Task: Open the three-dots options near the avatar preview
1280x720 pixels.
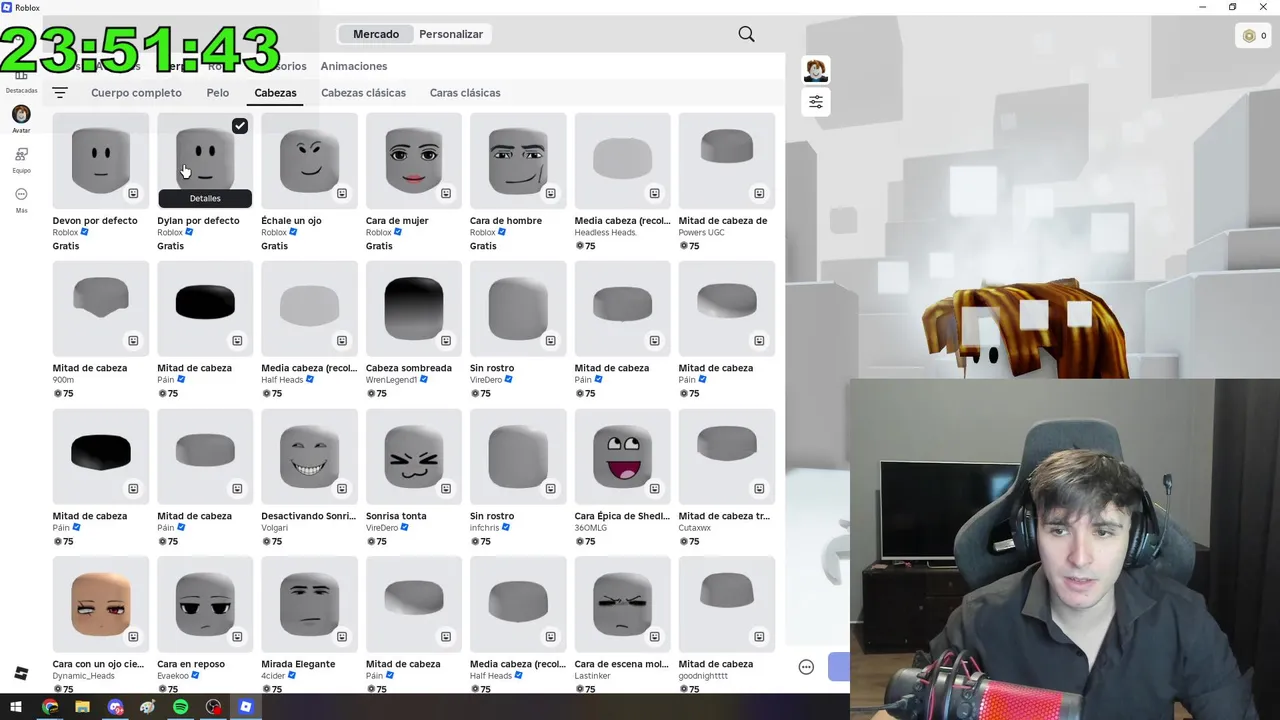Action: point(806,667)
